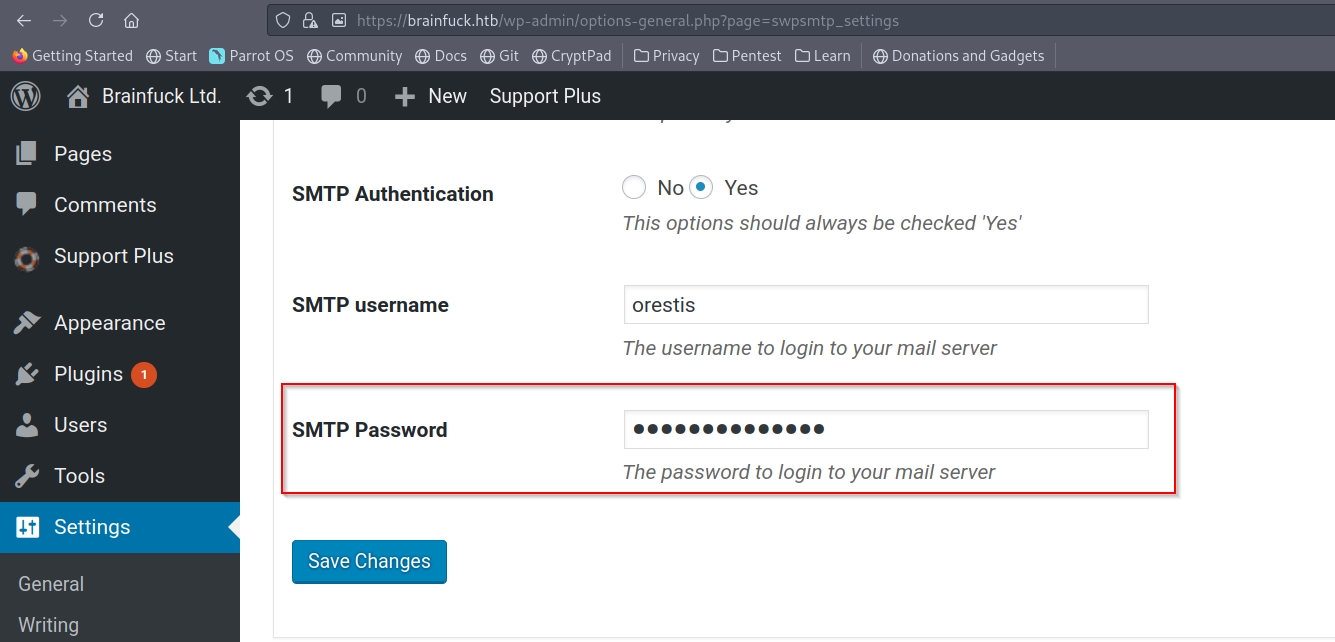Open the Appearance menu in sidebar

click(109, 323)
